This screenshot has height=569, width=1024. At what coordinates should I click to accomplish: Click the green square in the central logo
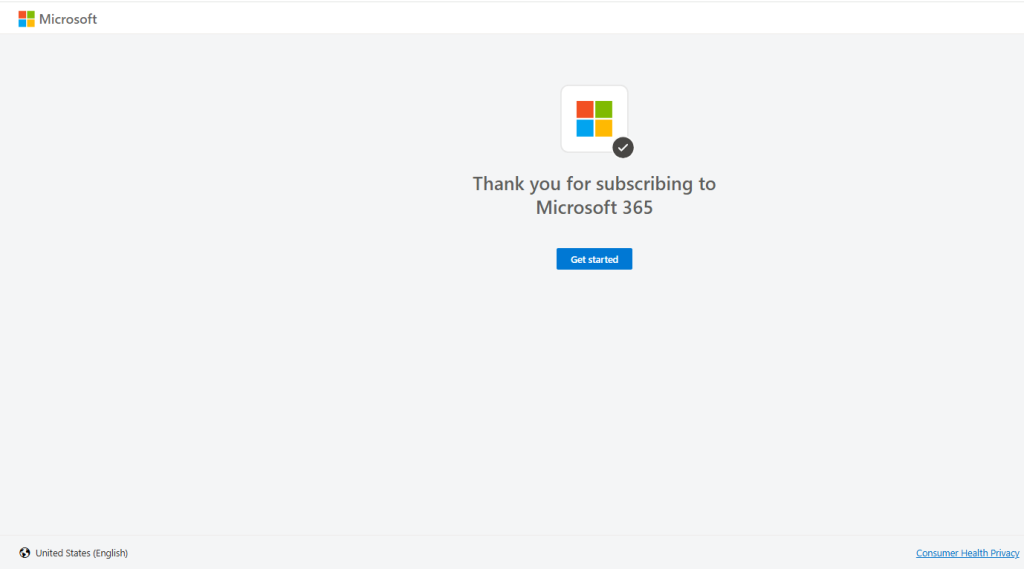tap(604, 109)
